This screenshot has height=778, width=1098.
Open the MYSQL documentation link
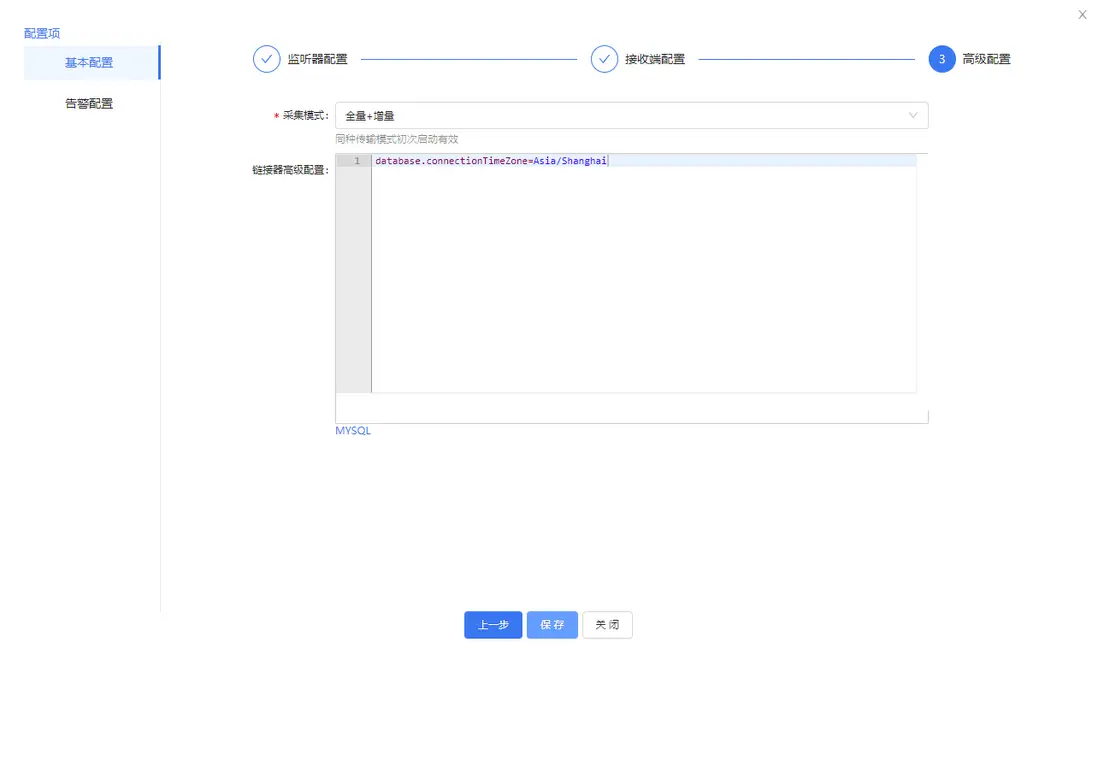point(352,430)
